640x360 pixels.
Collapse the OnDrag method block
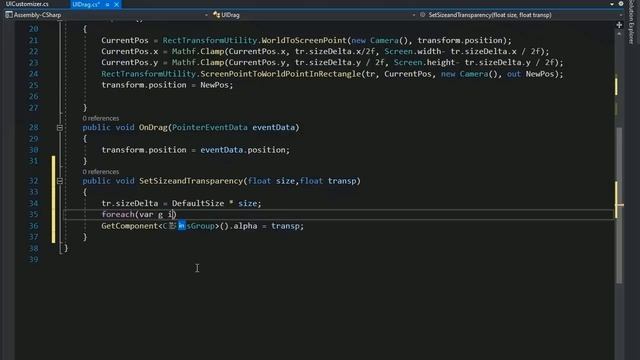pos(60,128)
